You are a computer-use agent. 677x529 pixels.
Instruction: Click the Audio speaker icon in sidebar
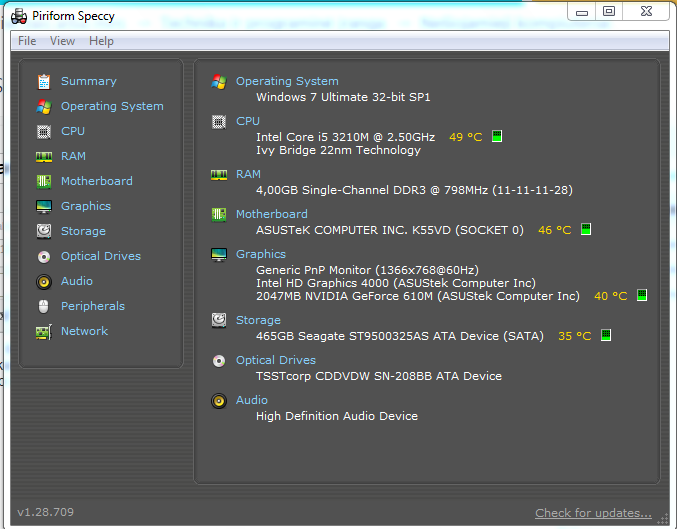click(44, 282)
